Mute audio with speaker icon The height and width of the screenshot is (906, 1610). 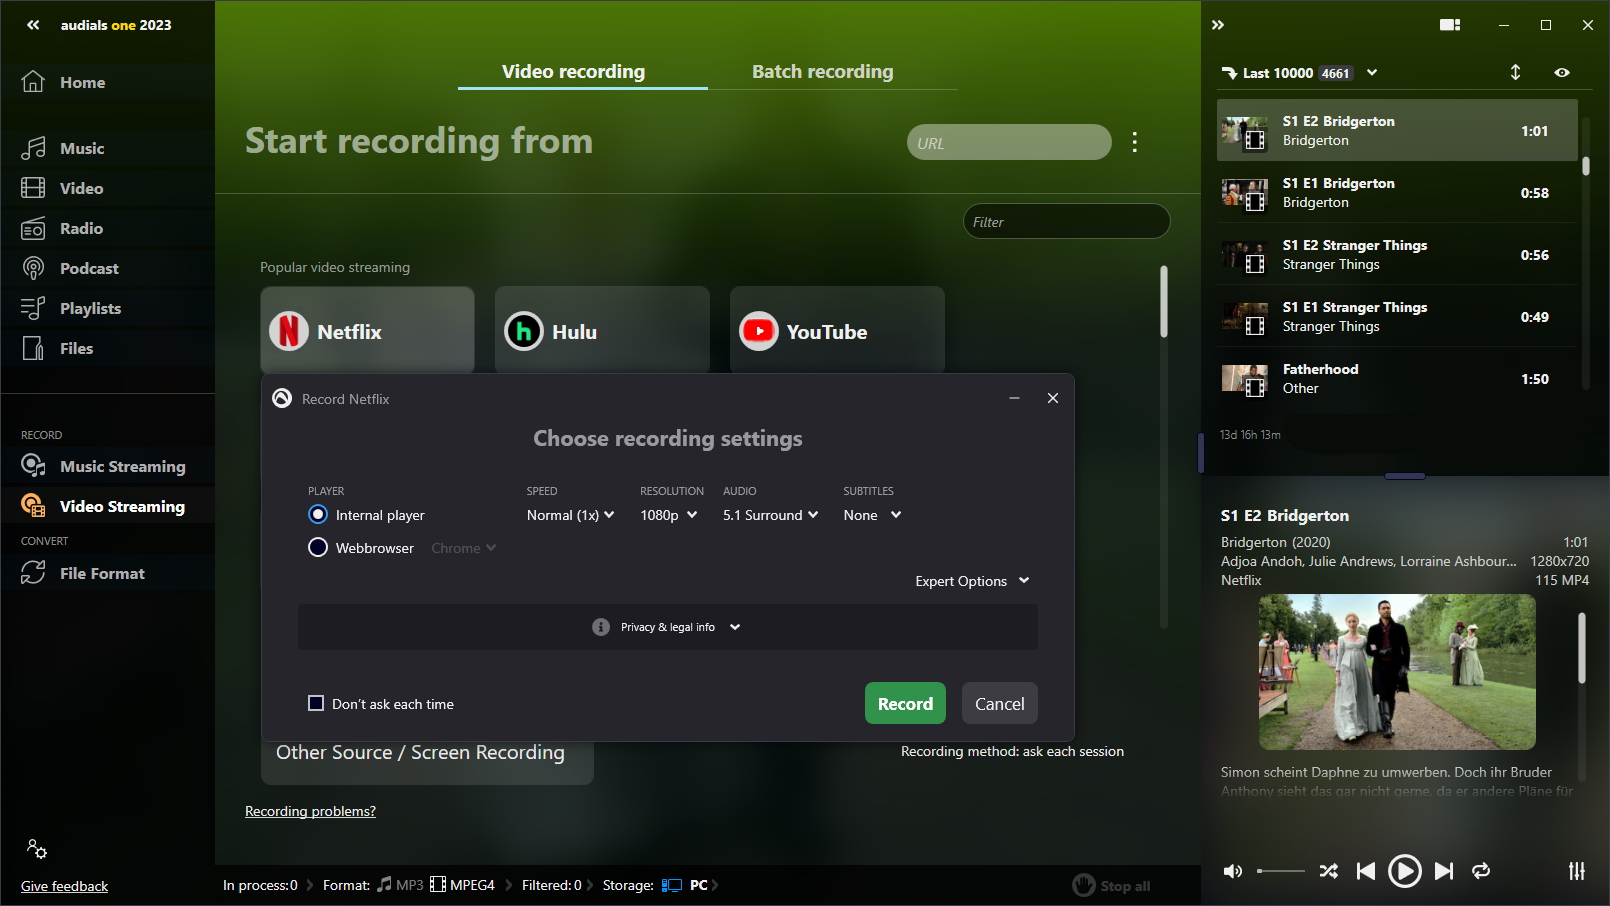pyautogui.click(x=1233, y=871)
